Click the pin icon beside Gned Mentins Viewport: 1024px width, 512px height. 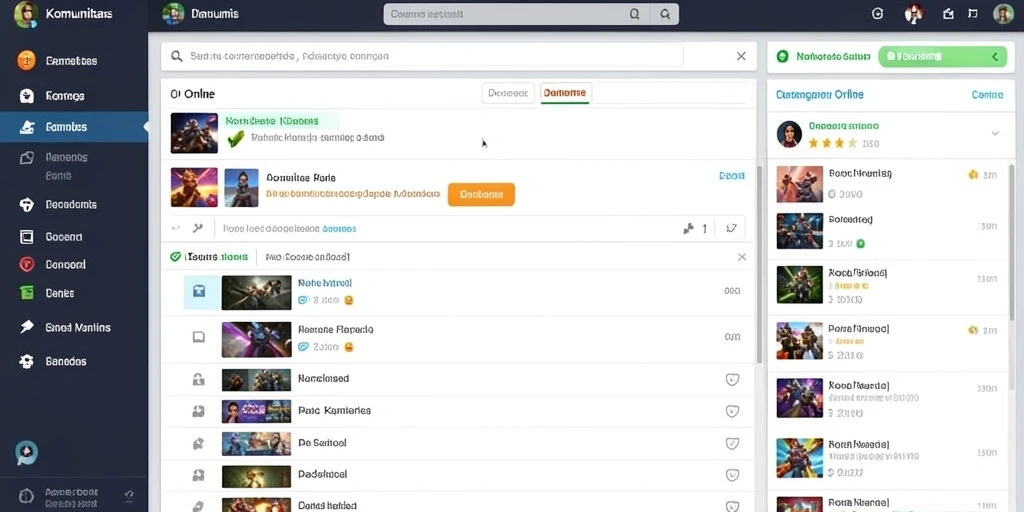tap(27, 327)
